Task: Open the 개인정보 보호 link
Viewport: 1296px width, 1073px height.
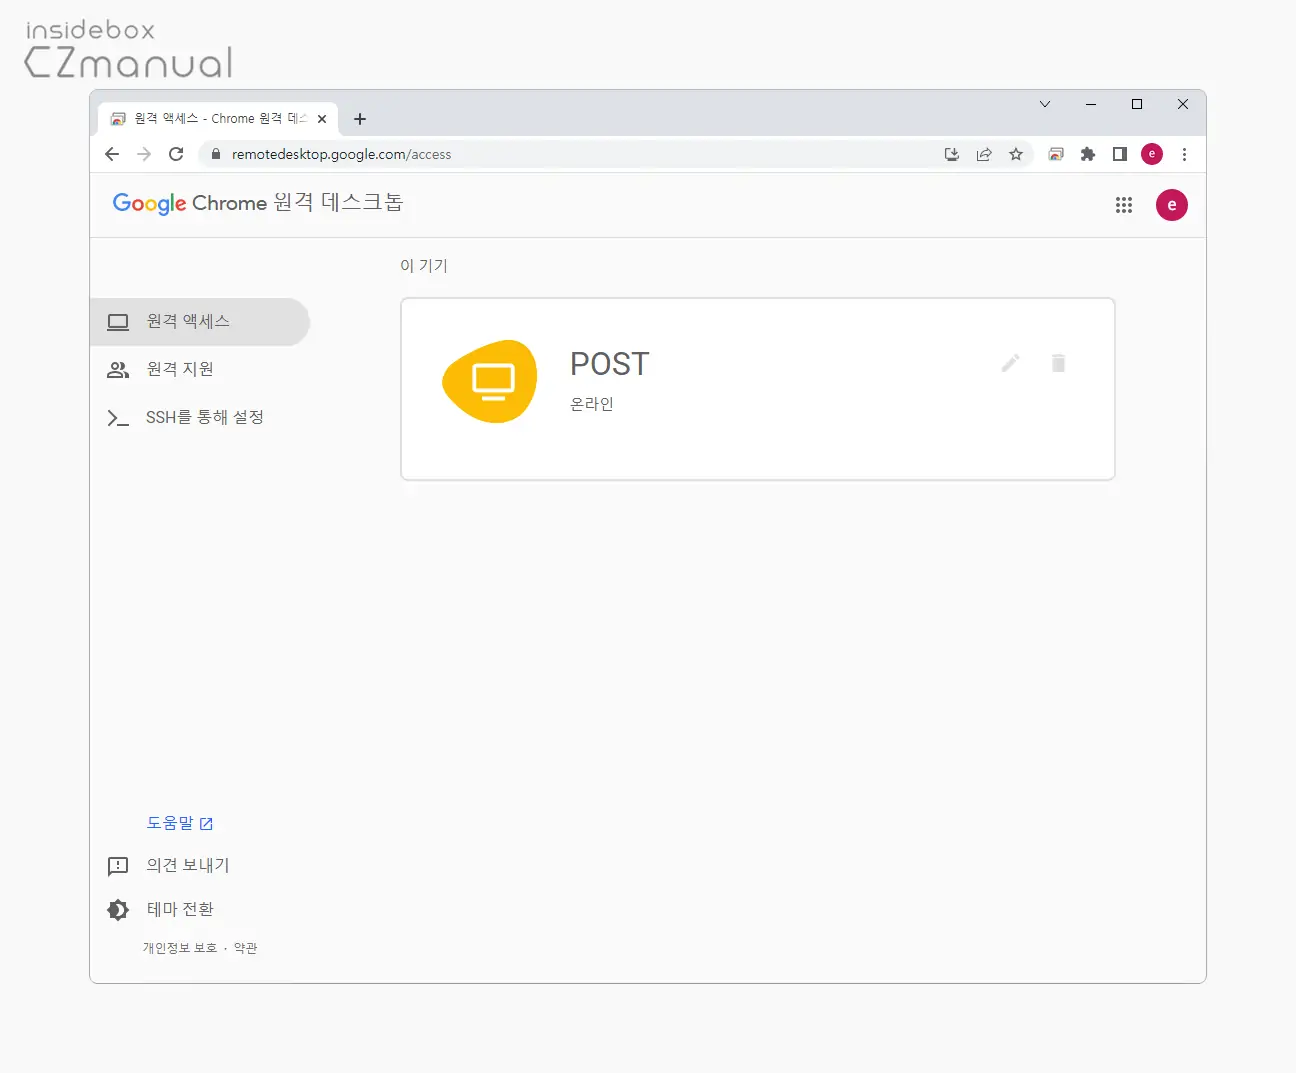Action: coord(180,948)
